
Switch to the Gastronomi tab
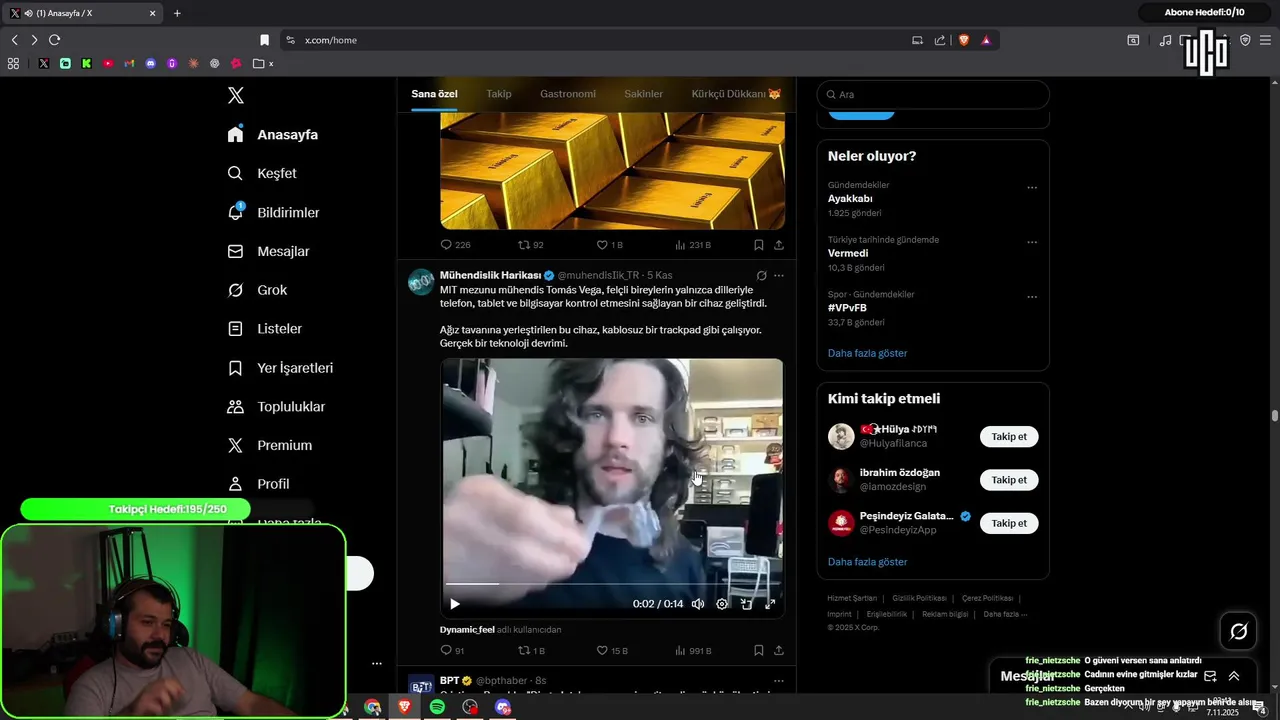pyautogui.click(x=568, y=94)
